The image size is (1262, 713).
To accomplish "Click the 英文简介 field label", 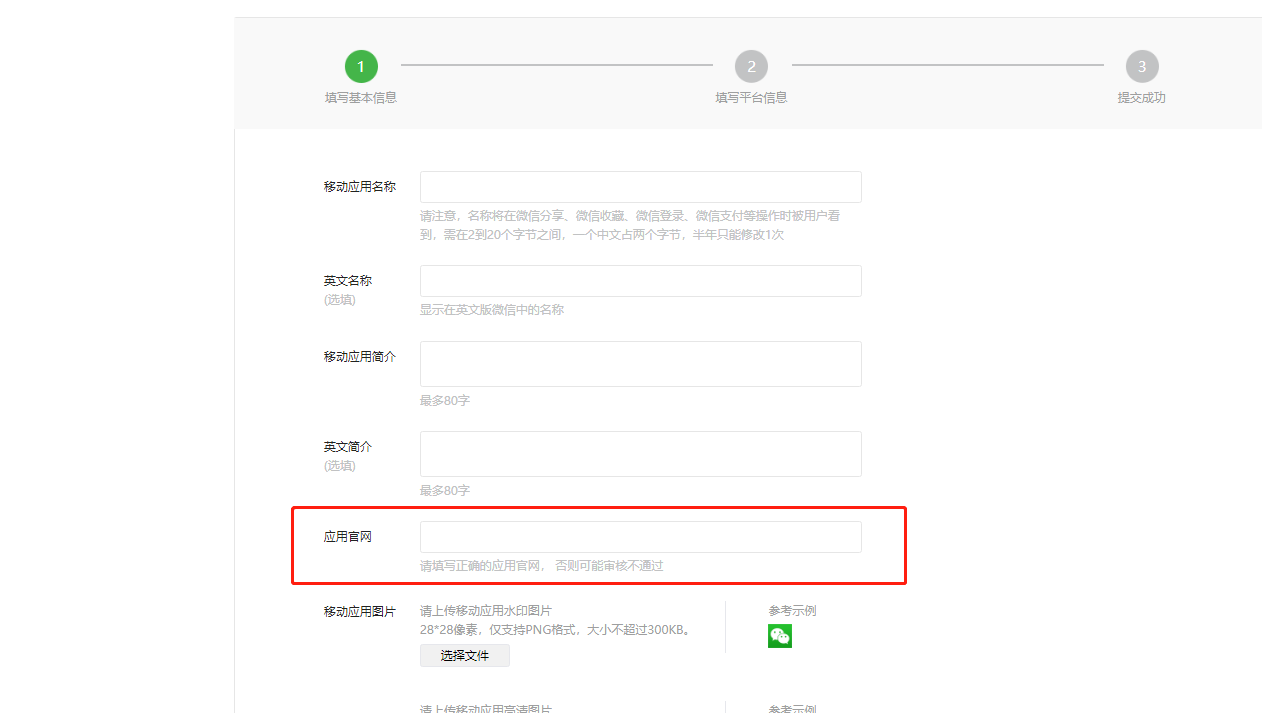I will [x=348, y=447].
